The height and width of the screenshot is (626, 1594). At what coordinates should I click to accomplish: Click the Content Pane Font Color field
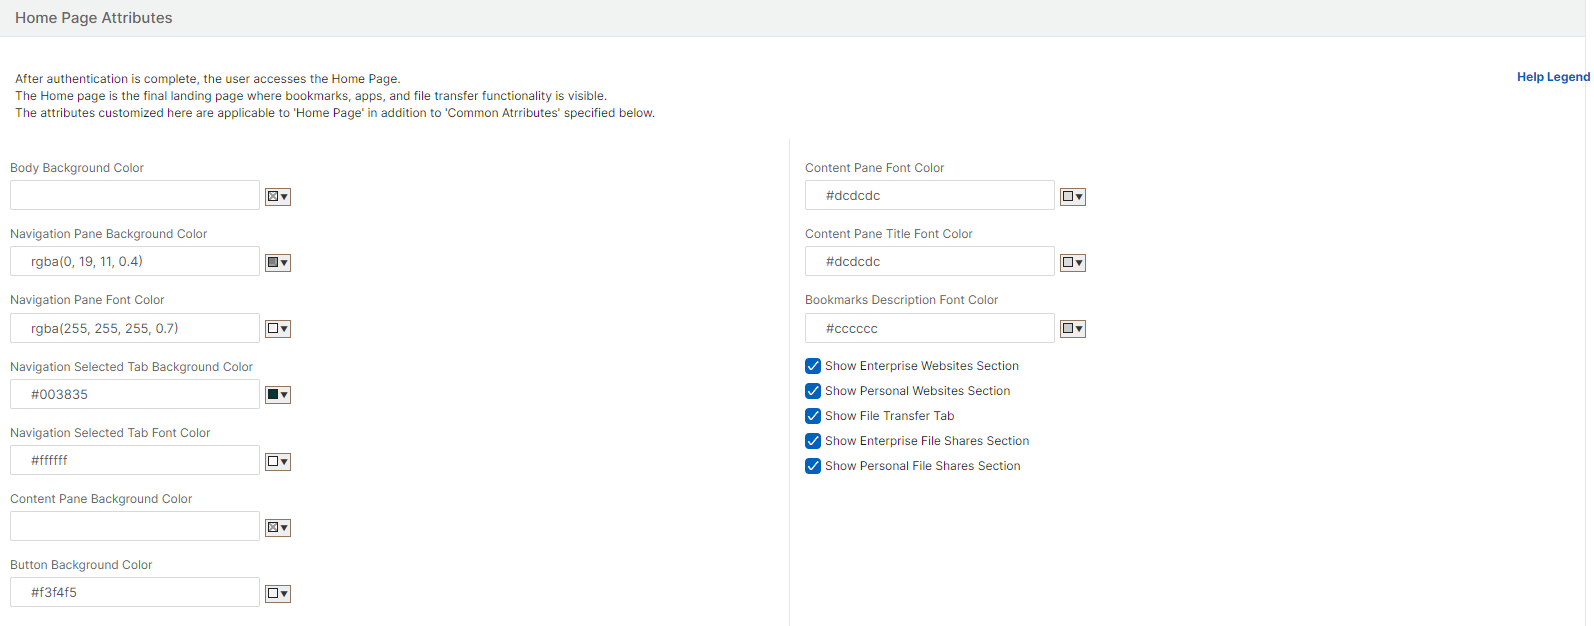[x=930, y=195]
